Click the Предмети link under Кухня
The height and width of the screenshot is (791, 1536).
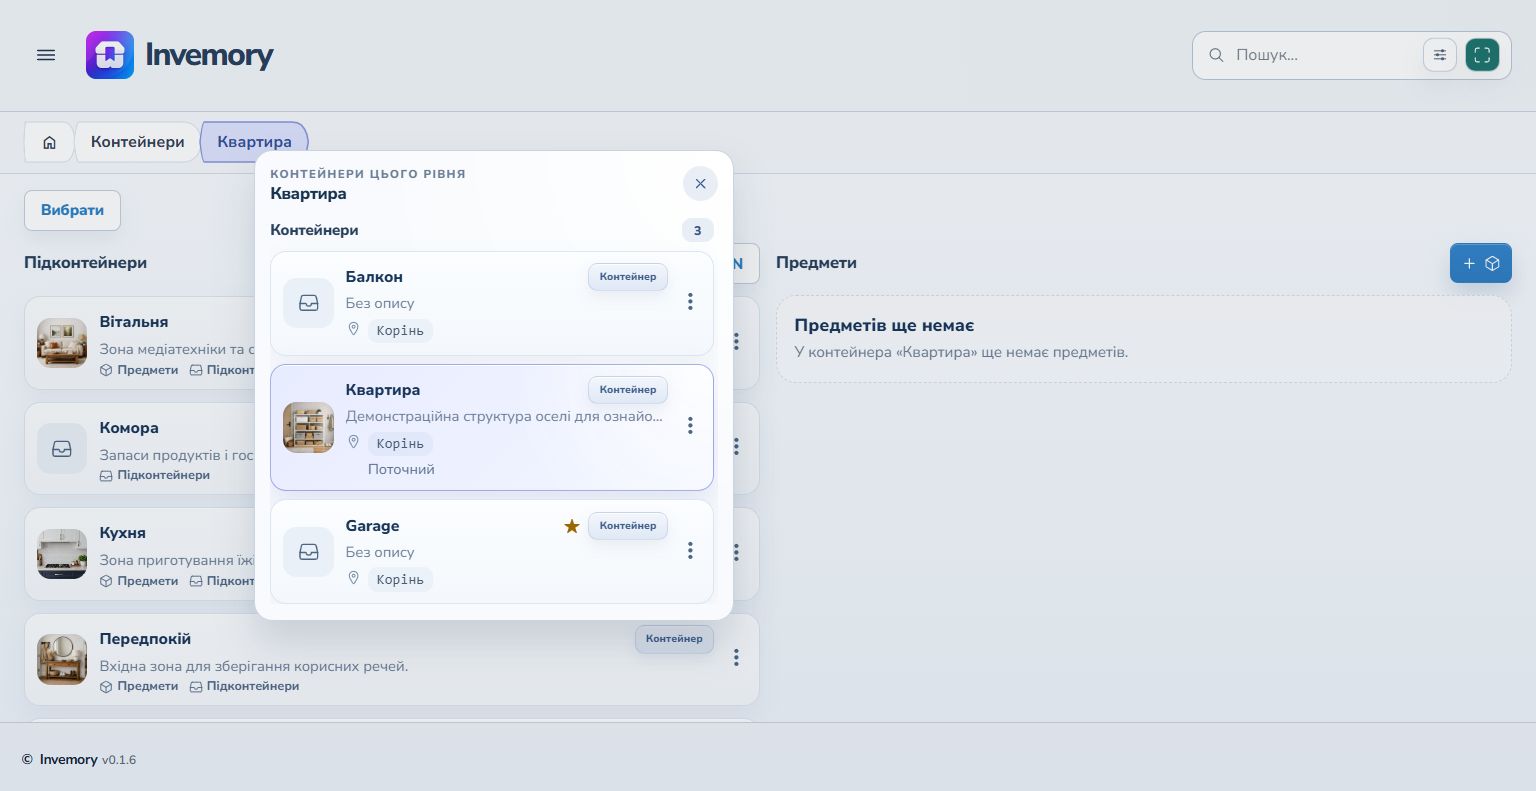[139, 581]
